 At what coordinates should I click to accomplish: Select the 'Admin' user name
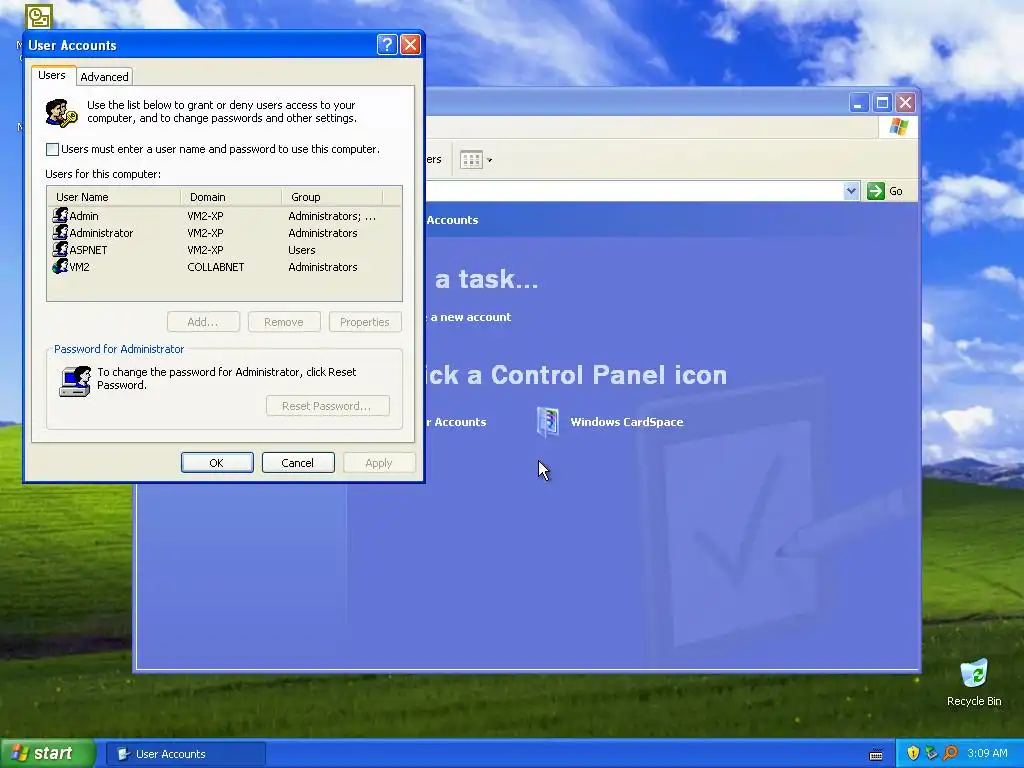(x=84, y=216)
